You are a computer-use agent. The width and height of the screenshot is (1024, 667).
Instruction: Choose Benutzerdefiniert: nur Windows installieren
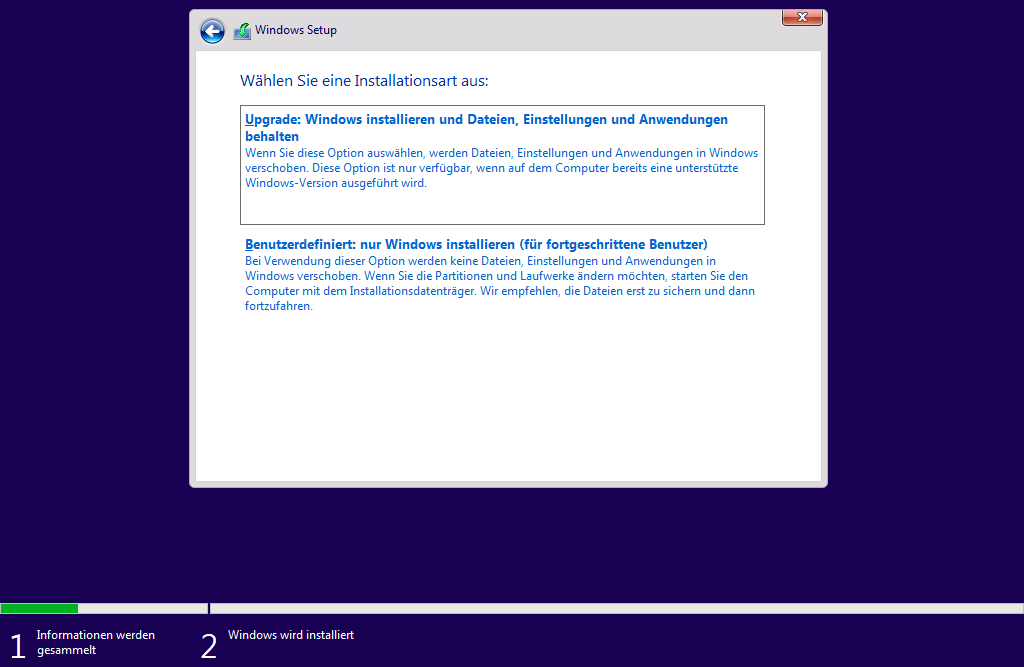(x=476, y=244)
